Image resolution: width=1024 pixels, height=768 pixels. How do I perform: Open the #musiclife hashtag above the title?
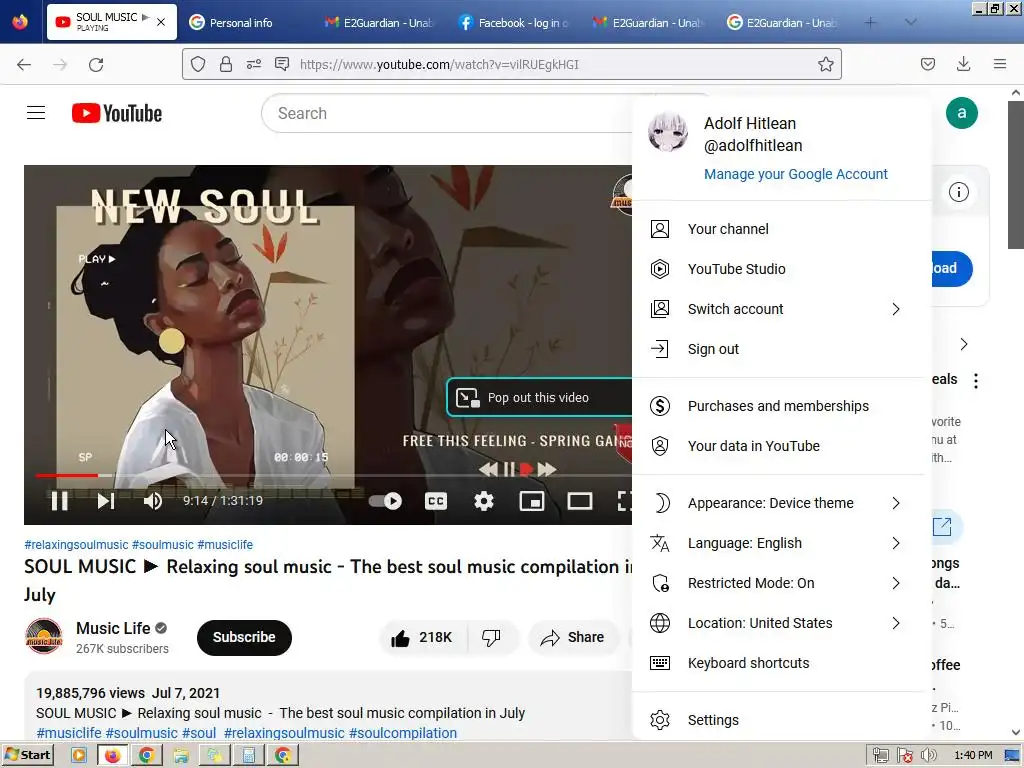(225, 545)
